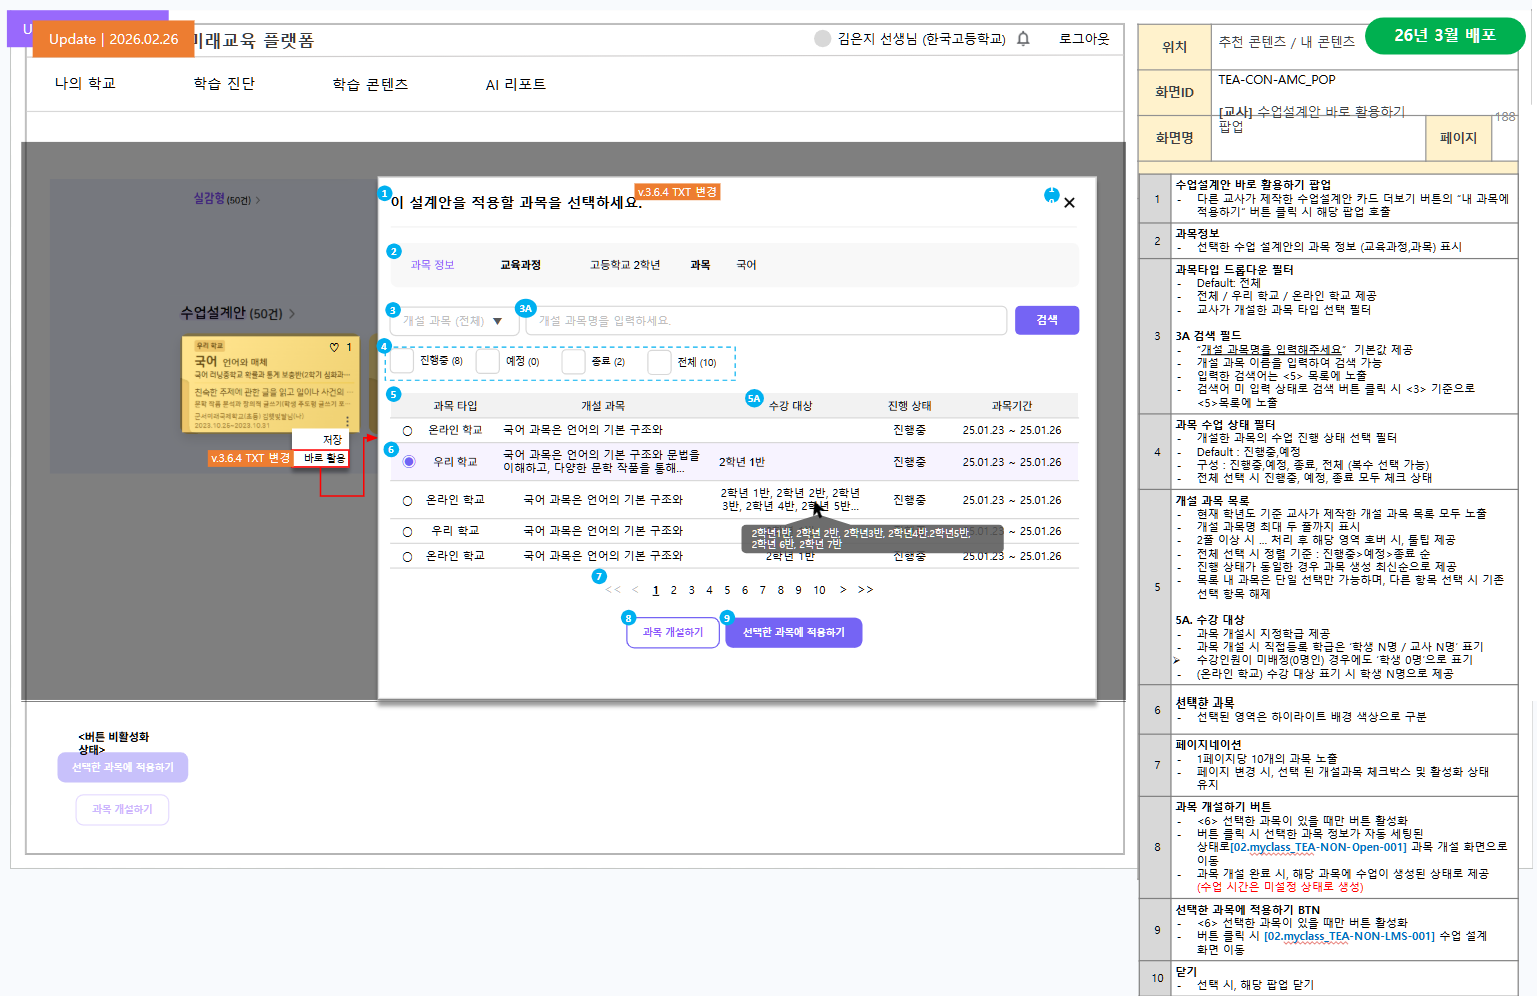Open the three-dot menu on lesson card
Screen dimensions: 1537x1005
pyautogui.click(x=348, y=421)
